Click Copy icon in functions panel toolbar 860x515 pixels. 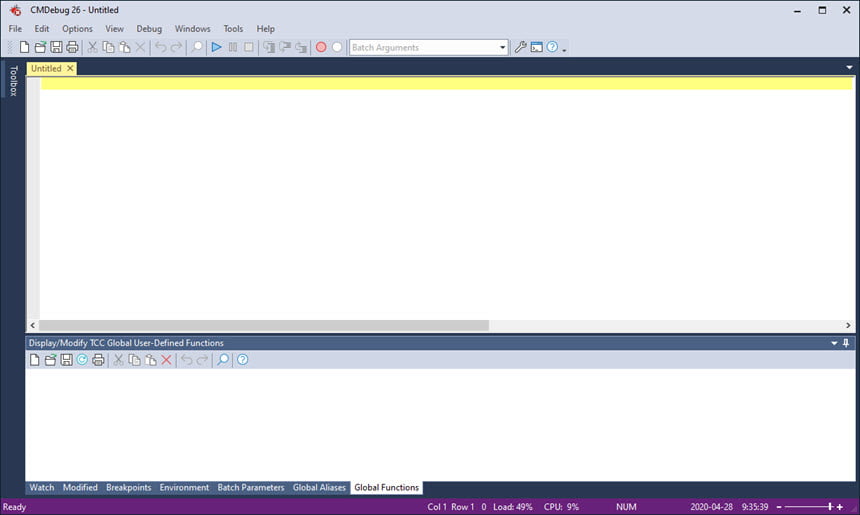pyautogui.click(x=134, y=360)
